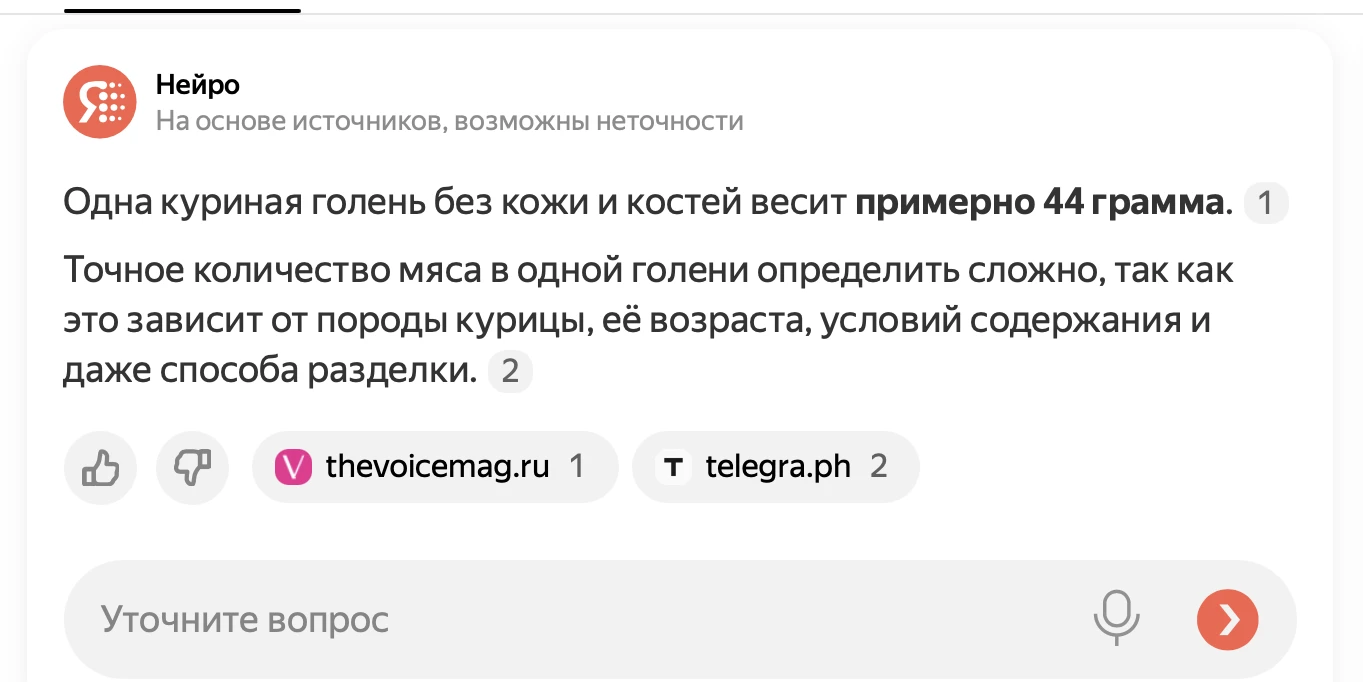1363x682 pixels.
Task: Click the disclaimer "На основе источников, возможны неточности"
Action: point(449,122)
